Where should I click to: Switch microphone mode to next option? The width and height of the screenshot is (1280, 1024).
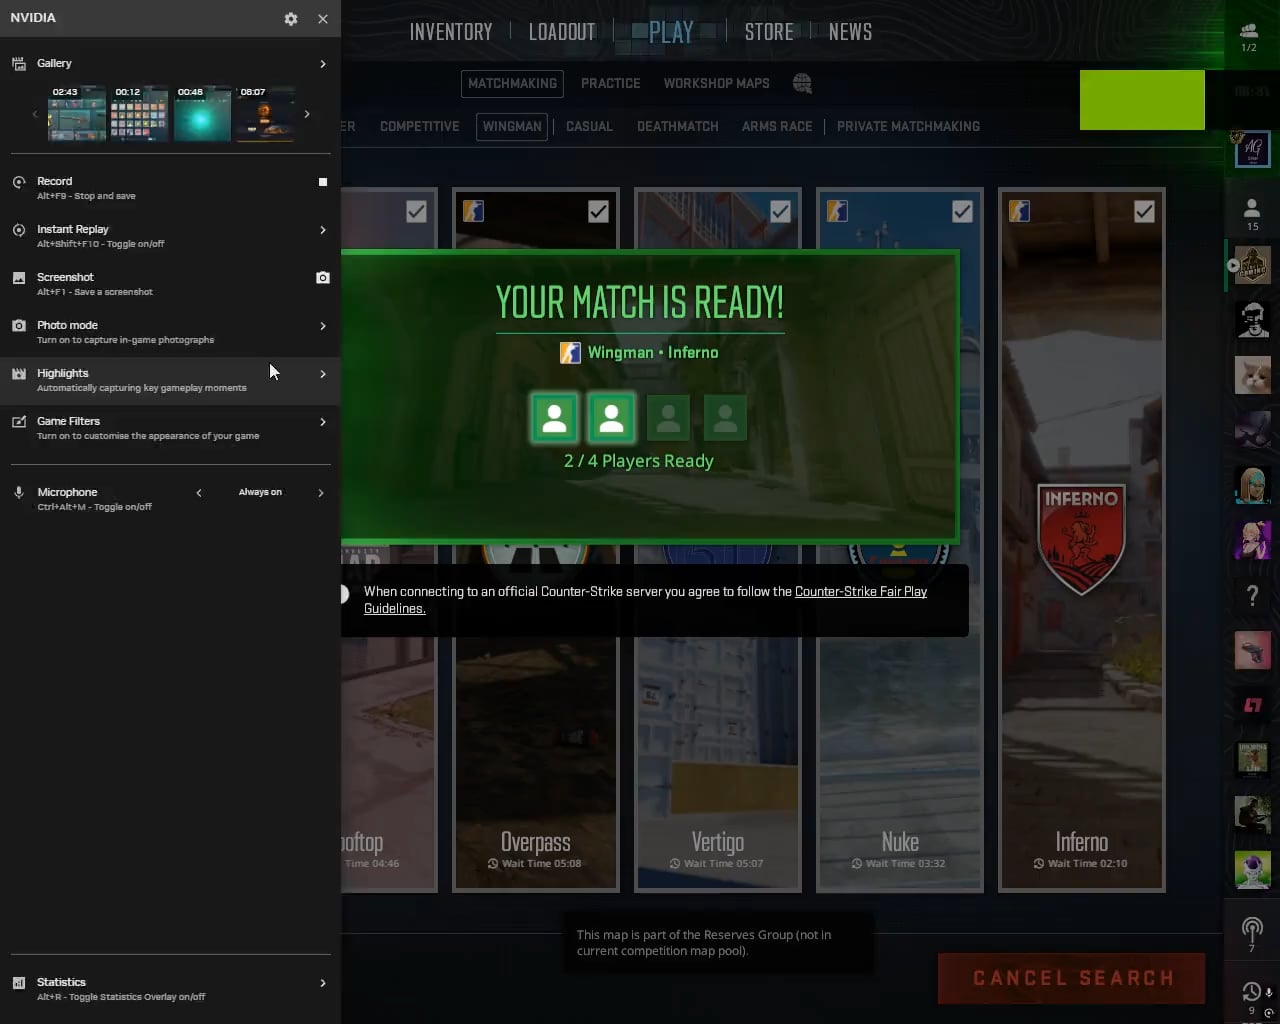point(321,493)
